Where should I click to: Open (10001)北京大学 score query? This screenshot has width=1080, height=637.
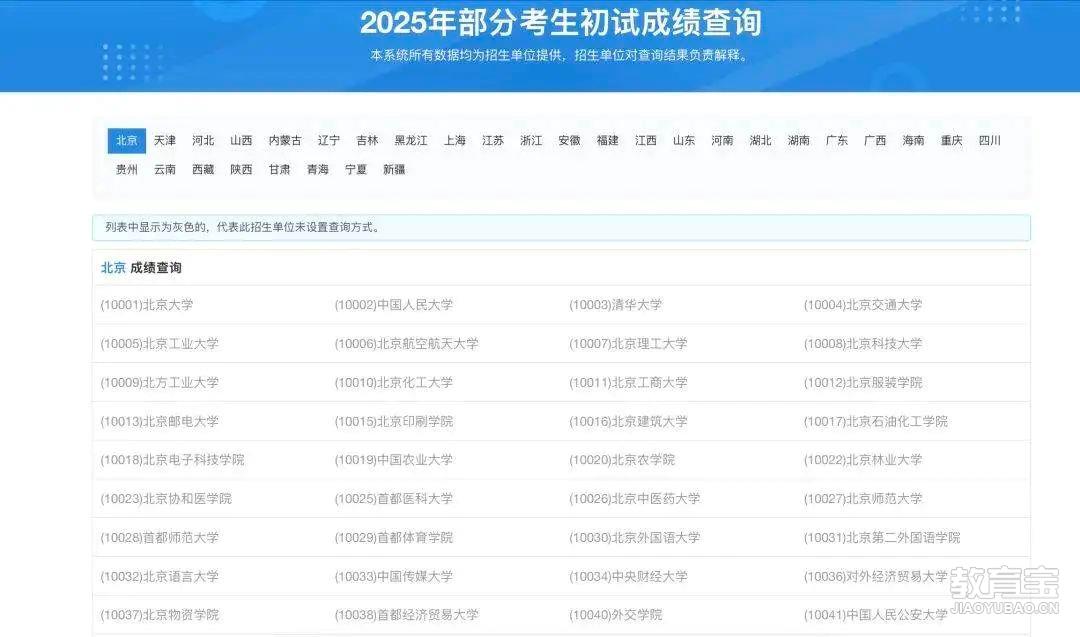(x=147, y=305)
